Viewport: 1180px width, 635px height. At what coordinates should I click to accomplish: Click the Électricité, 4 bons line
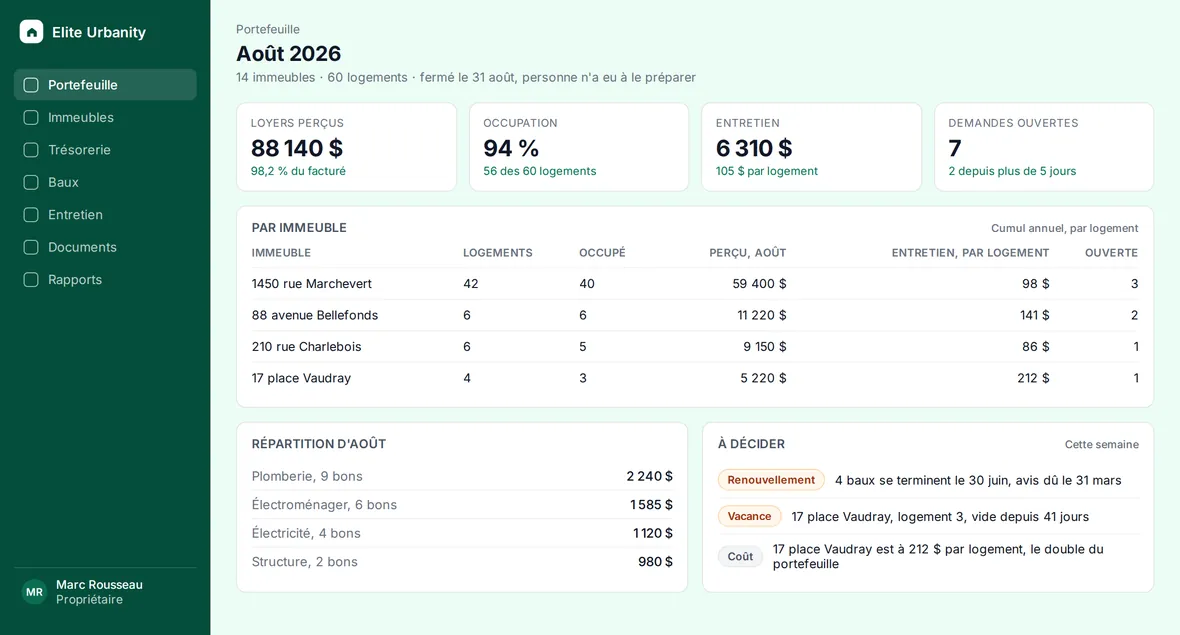pyautogui.click(x=462, y=533)
